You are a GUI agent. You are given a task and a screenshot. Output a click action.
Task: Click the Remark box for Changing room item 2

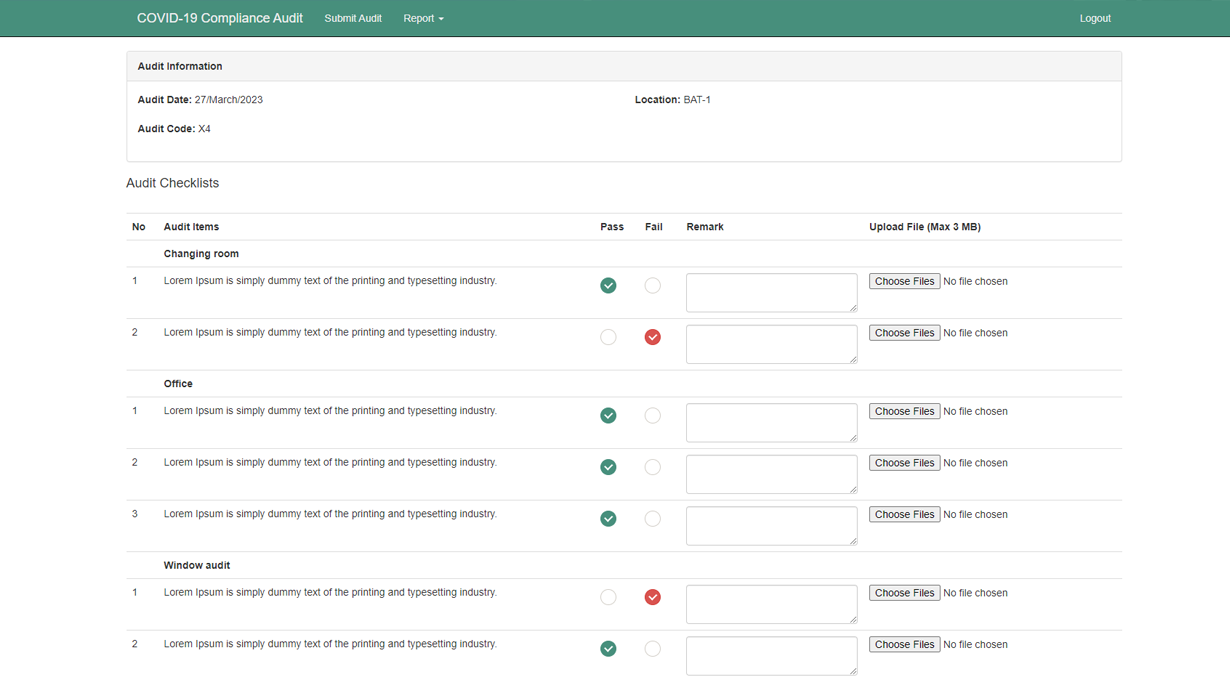(771, 344)
